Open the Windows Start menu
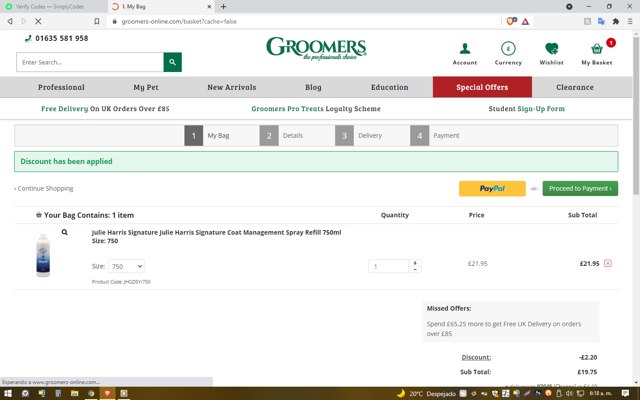This screenshot has height=400, width=640. coord(8,393)
